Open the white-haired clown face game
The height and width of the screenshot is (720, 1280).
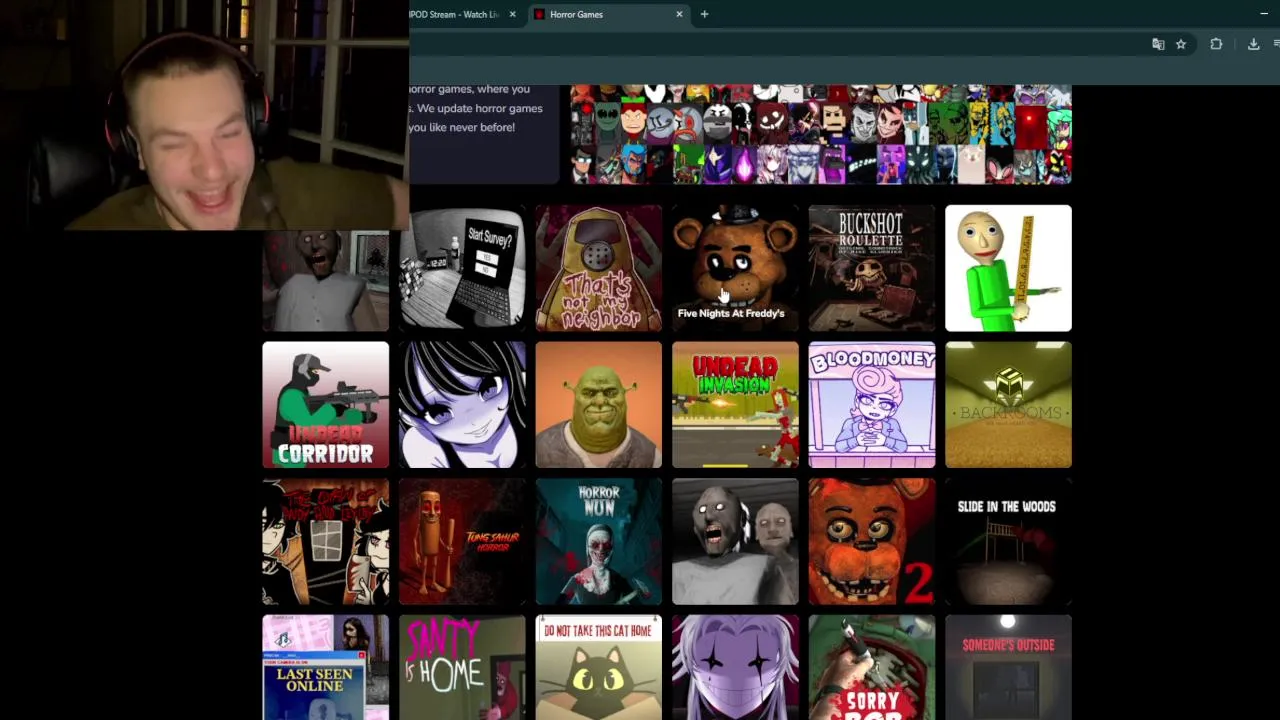click(x=735, y=667)
